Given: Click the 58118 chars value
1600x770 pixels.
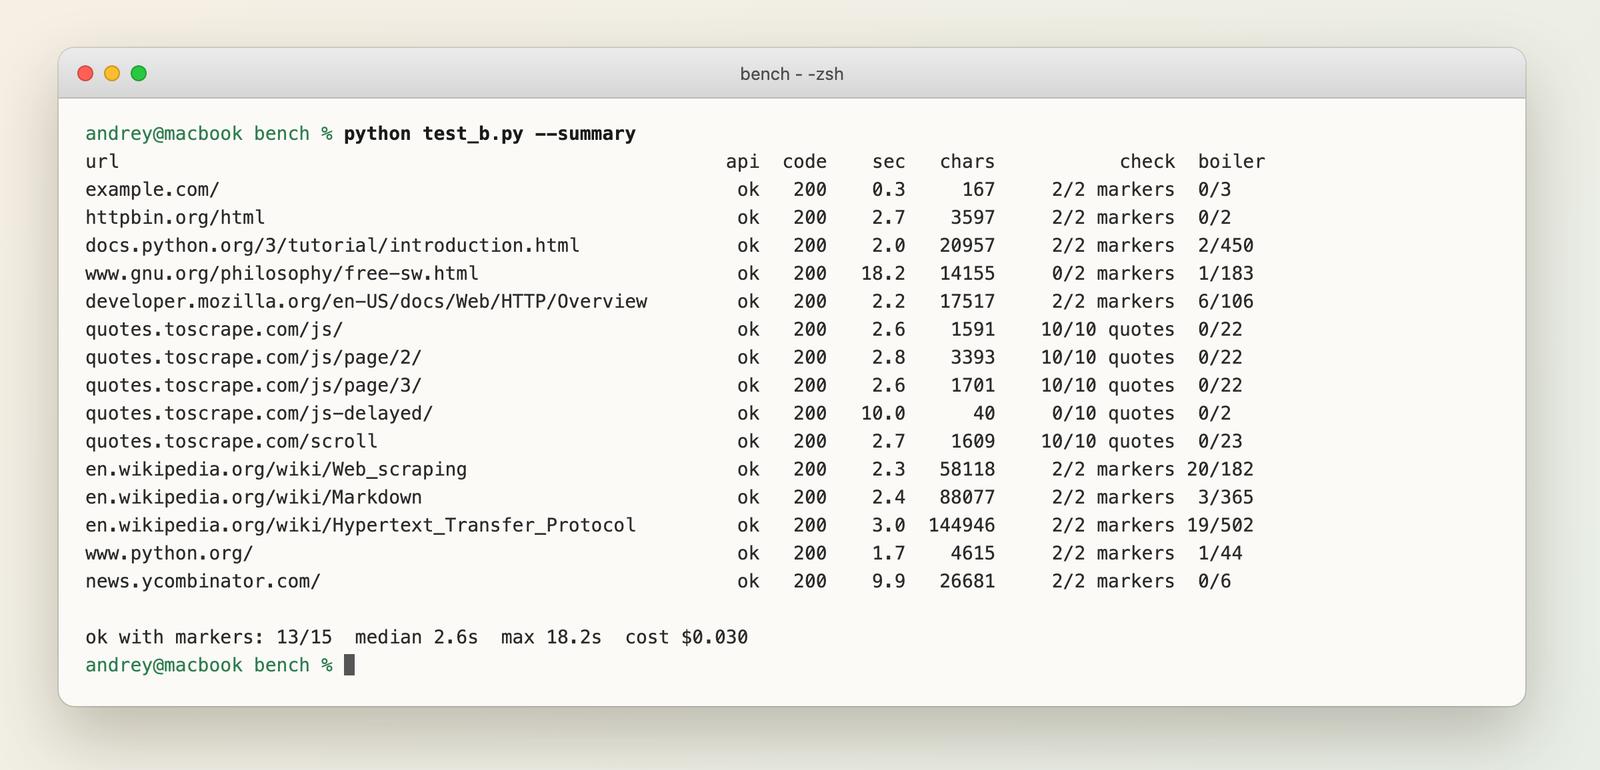Looking at the screenshot, I should pos(967,470).
